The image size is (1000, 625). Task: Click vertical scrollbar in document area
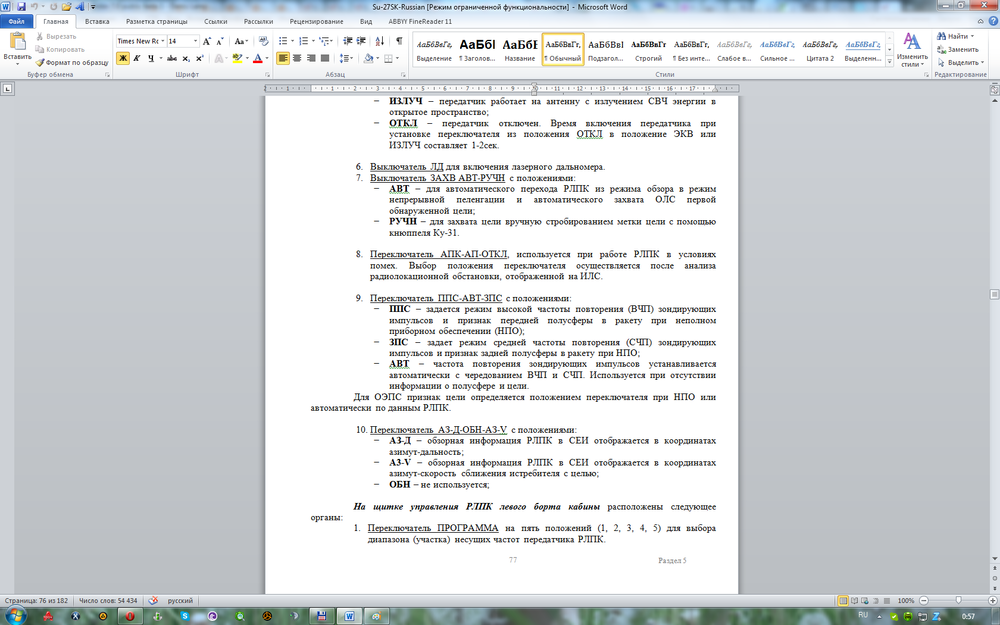pyautogui.click(x=994, y=294)
